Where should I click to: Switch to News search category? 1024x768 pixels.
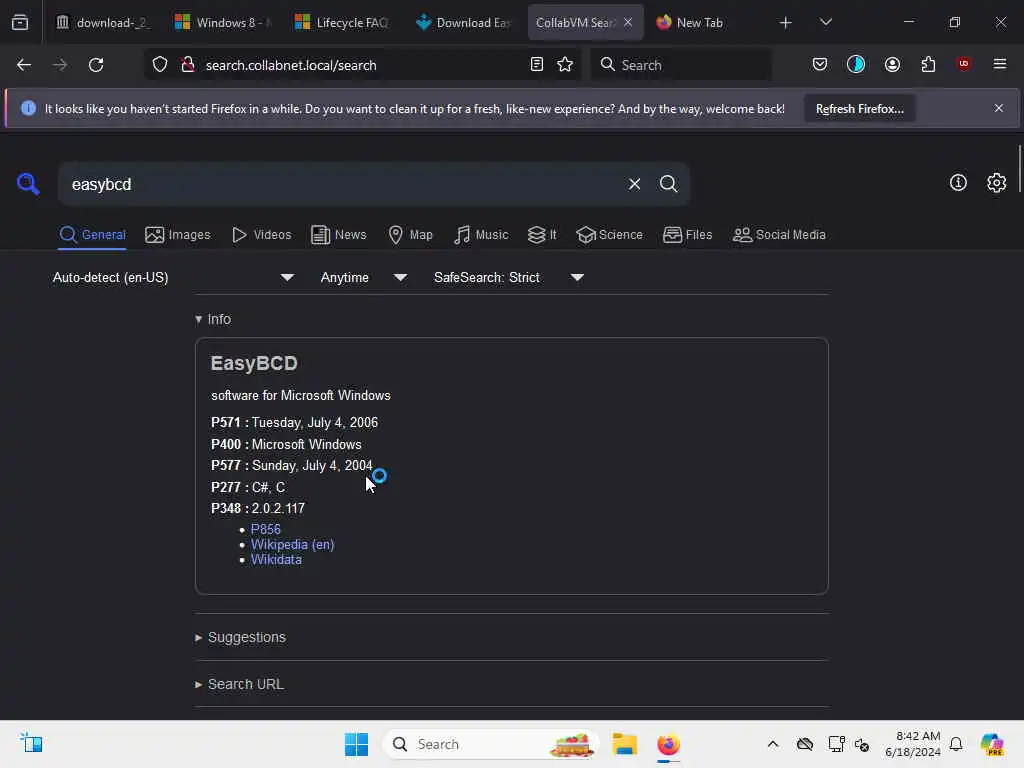tap(339, 235)
